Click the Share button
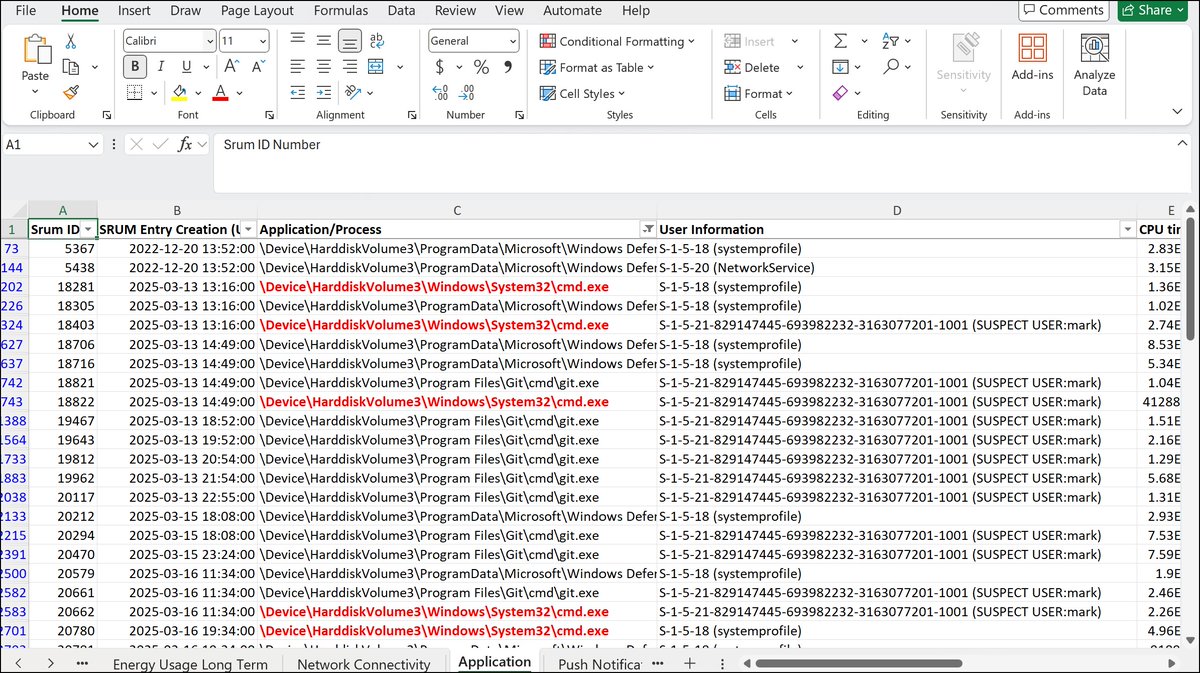Viewport: 1200px width, 673px height. pos(1154,10)
